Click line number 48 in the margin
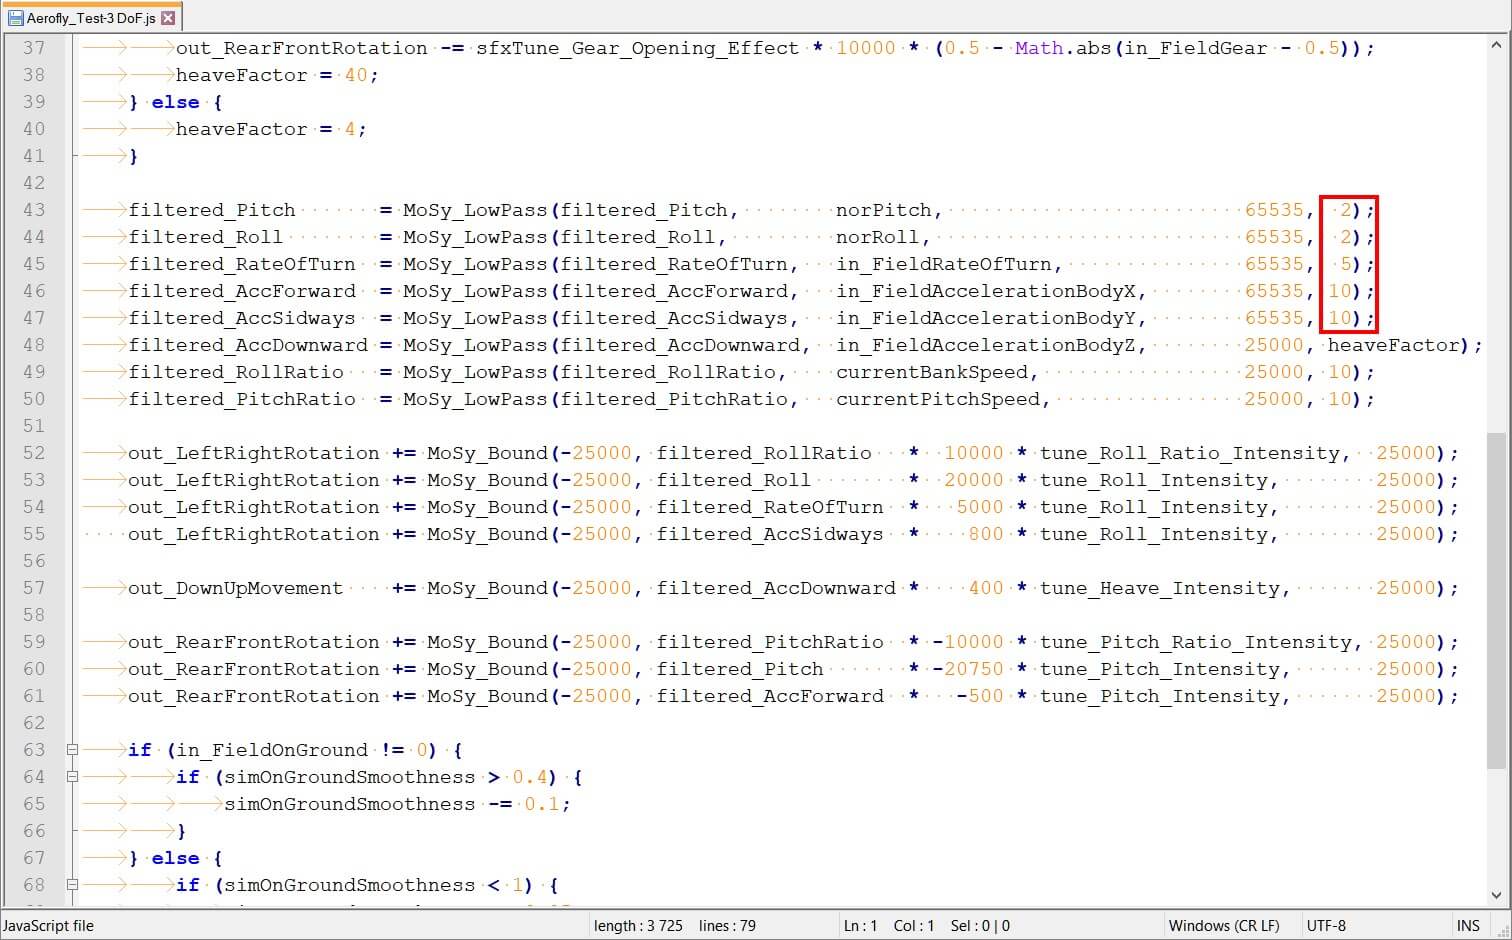Screen dimensions: 1512x940 click(34, 345)
